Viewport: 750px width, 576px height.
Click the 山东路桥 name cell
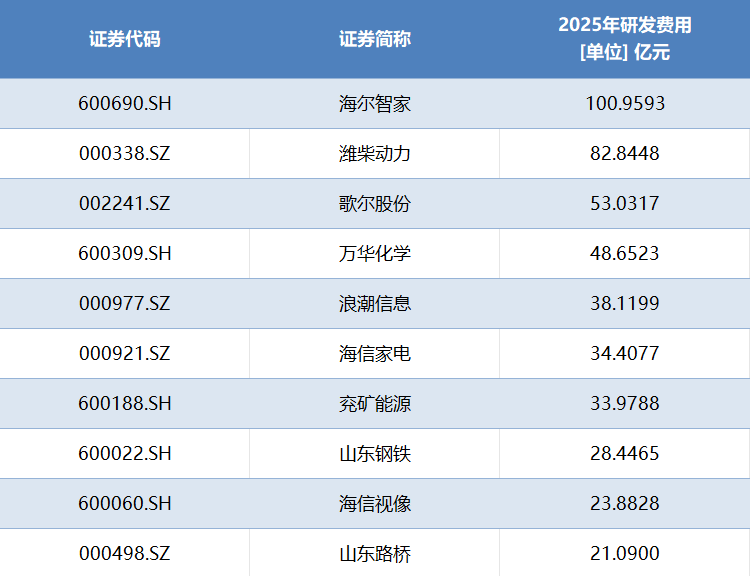(374, 553)
